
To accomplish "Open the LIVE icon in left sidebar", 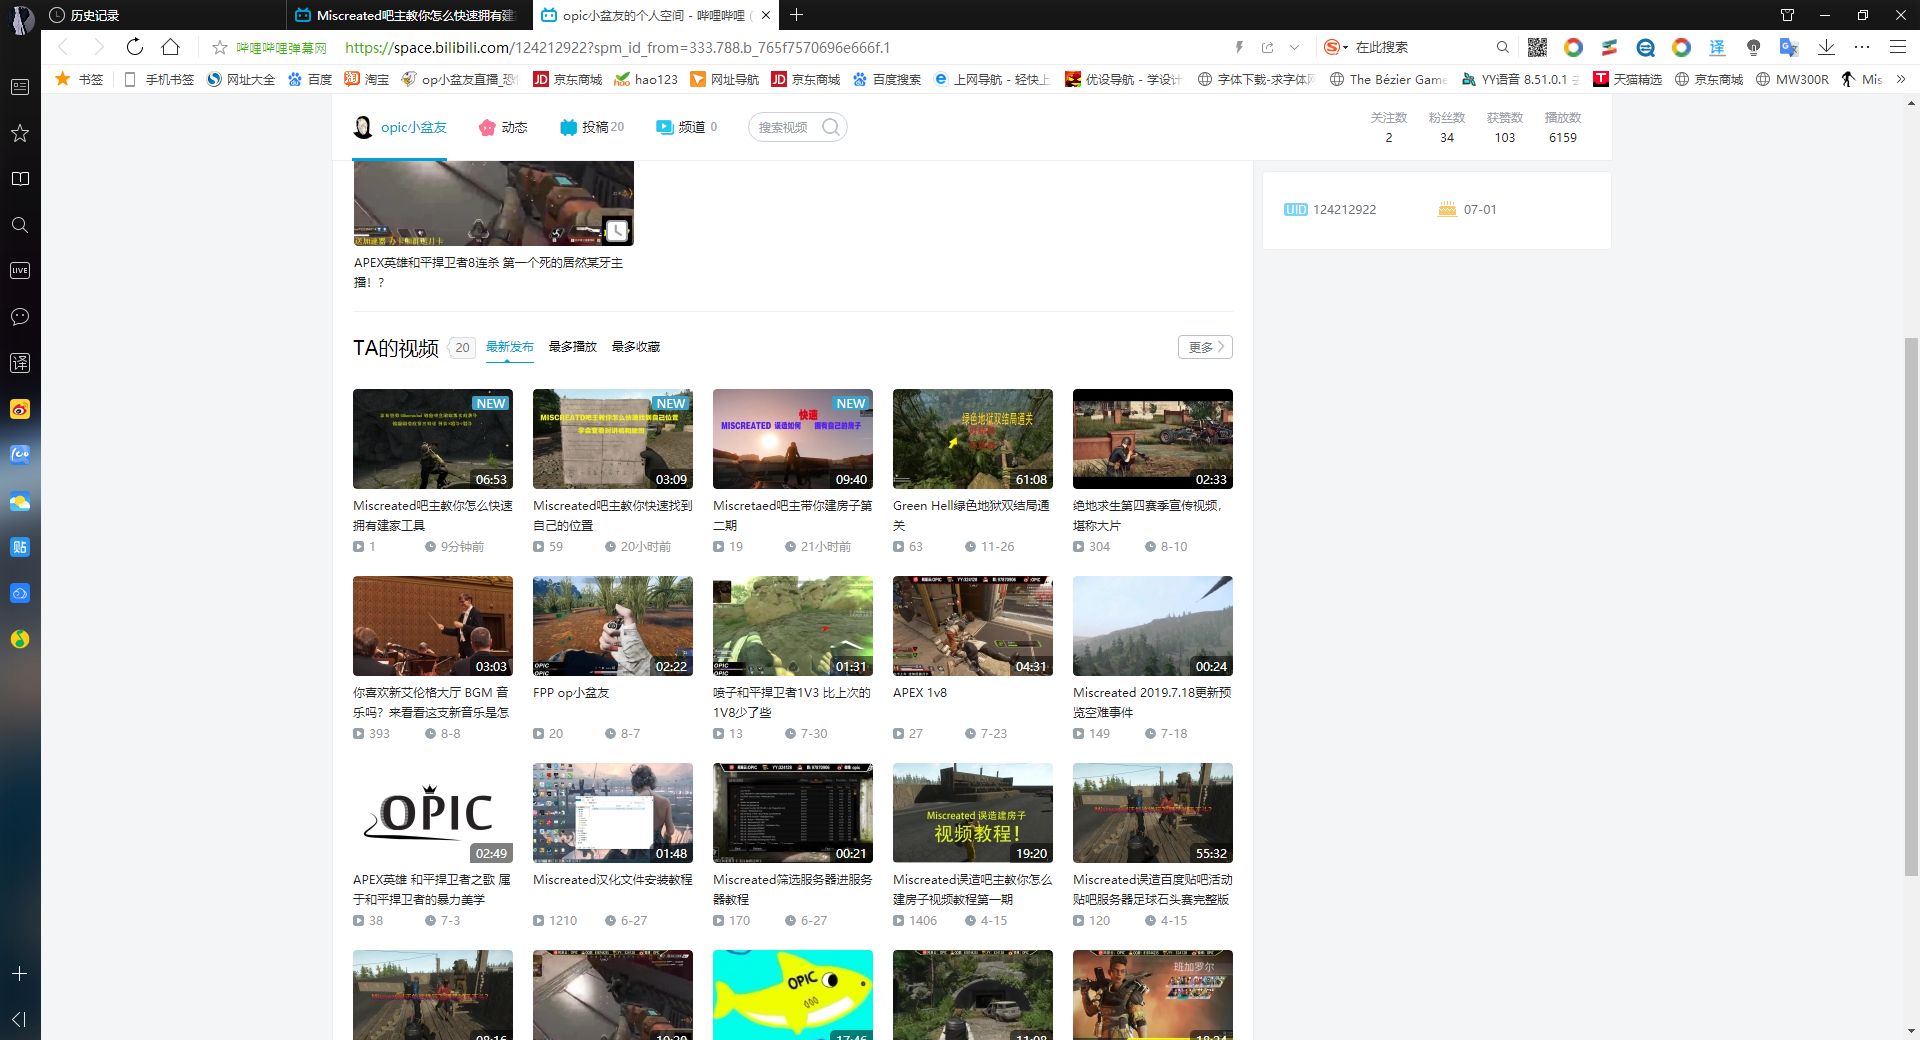I will click(x=20, y=271).
